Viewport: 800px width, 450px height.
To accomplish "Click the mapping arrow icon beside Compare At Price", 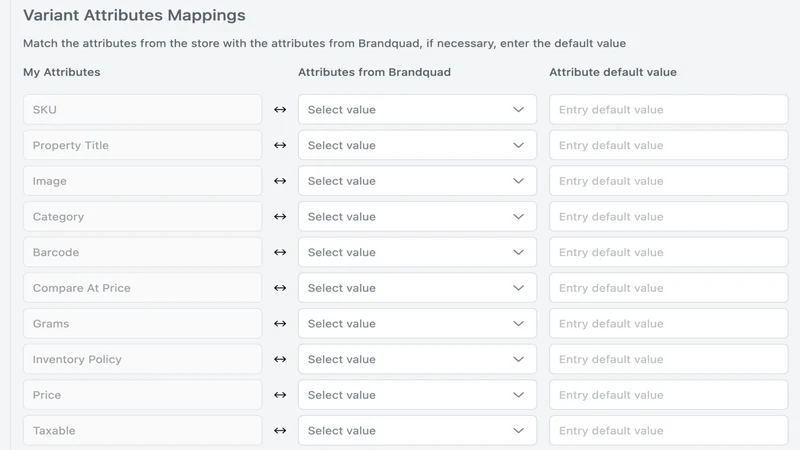I will (280, 288).
